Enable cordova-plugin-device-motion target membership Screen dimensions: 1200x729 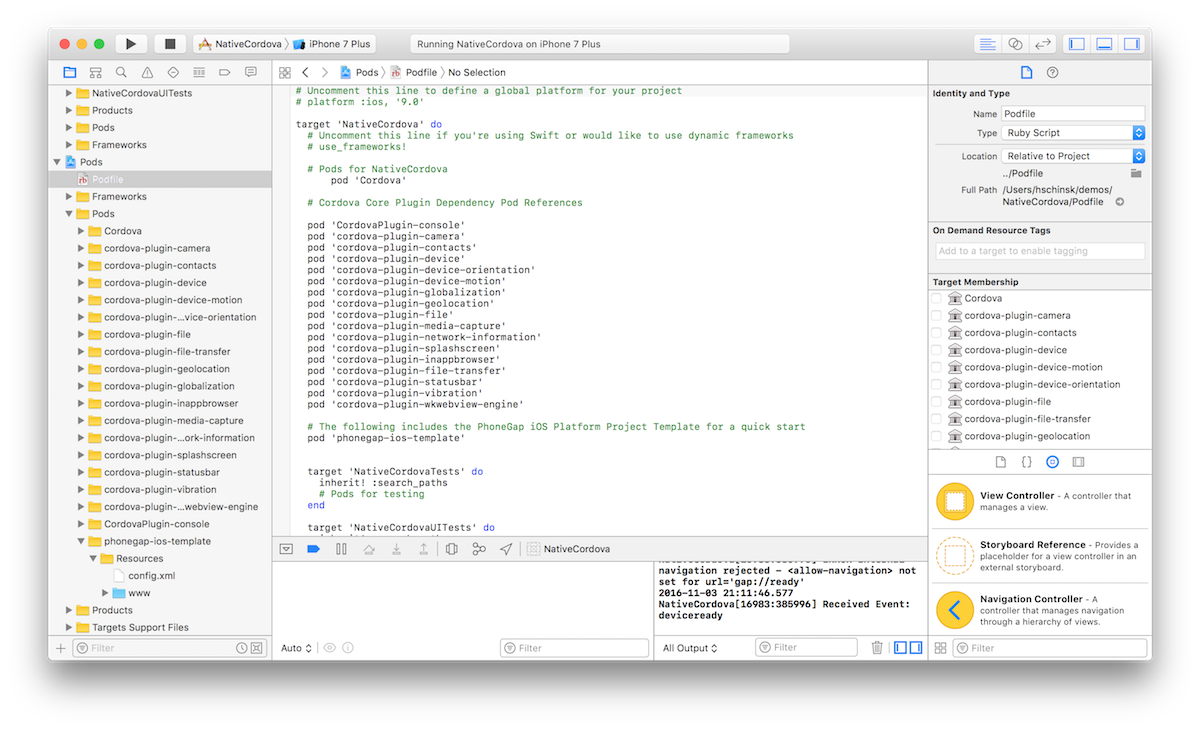tap(936, 367)
